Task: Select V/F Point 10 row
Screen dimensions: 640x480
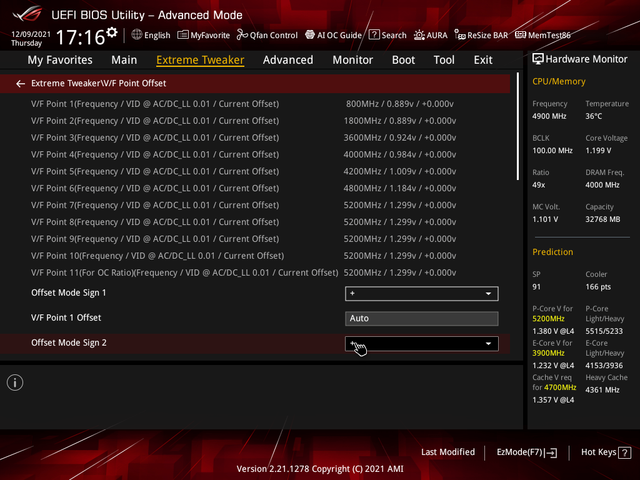Action: point(255,256)
